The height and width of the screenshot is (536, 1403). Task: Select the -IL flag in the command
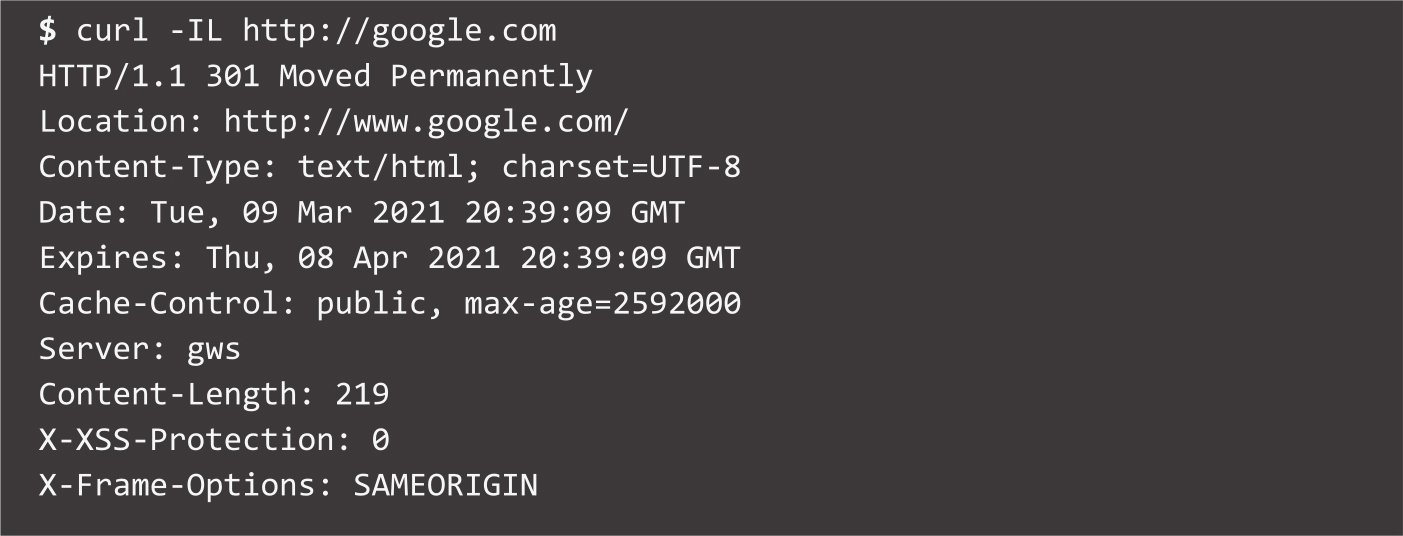[196, 31]
